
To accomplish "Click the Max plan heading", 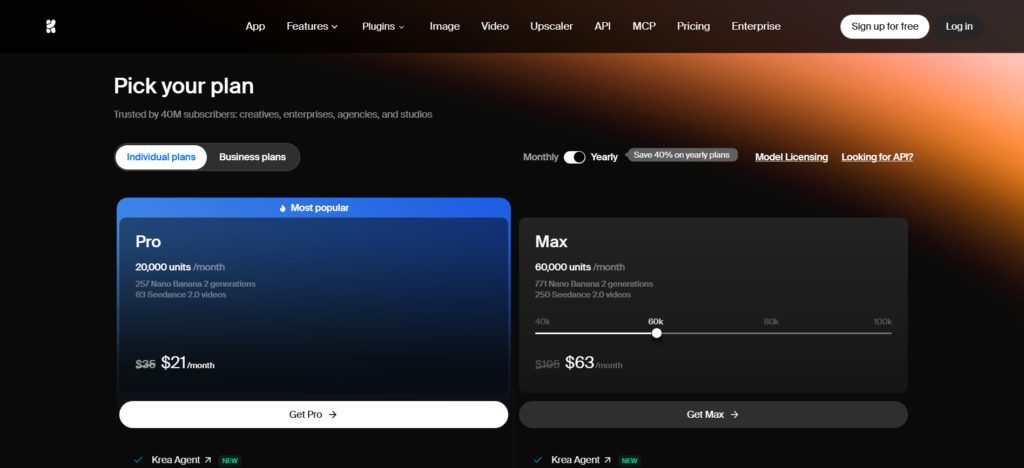I will point(551,242).
